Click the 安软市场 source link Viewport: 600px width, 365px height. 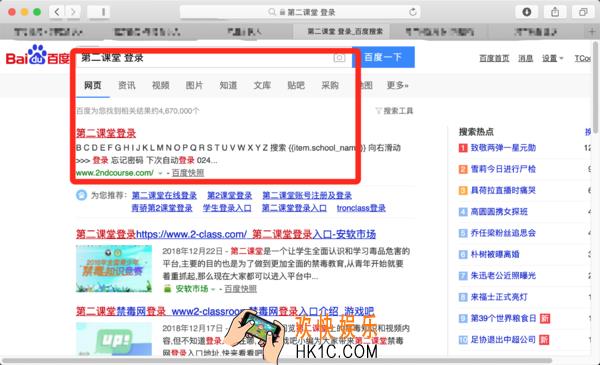pyautogui.click(x=192, y=289)
